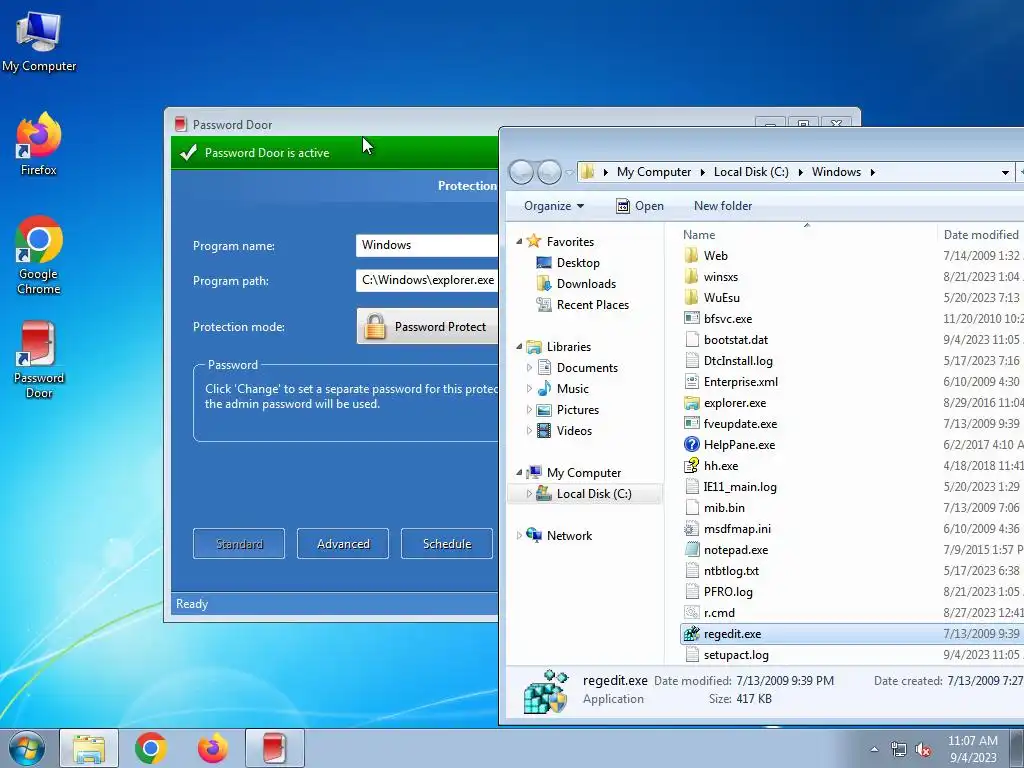The height and width of the screenshot is (768, 1024).
Task: Select the IE11_main.log file
Action: pyautogui.click(x=740, y=487)
